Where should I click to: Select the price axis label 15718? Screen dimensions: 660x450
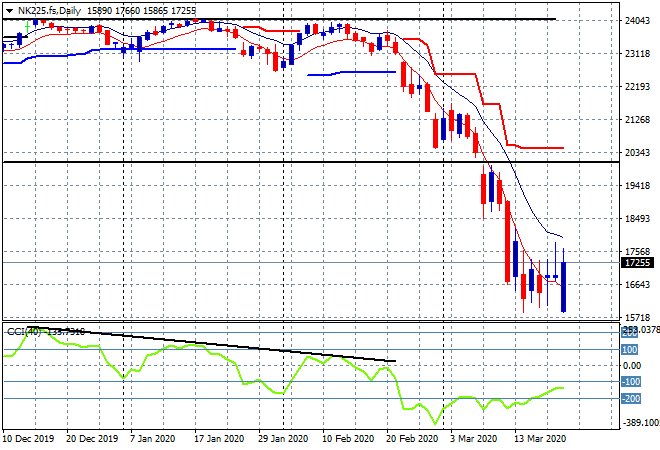[x=637, y=317]
